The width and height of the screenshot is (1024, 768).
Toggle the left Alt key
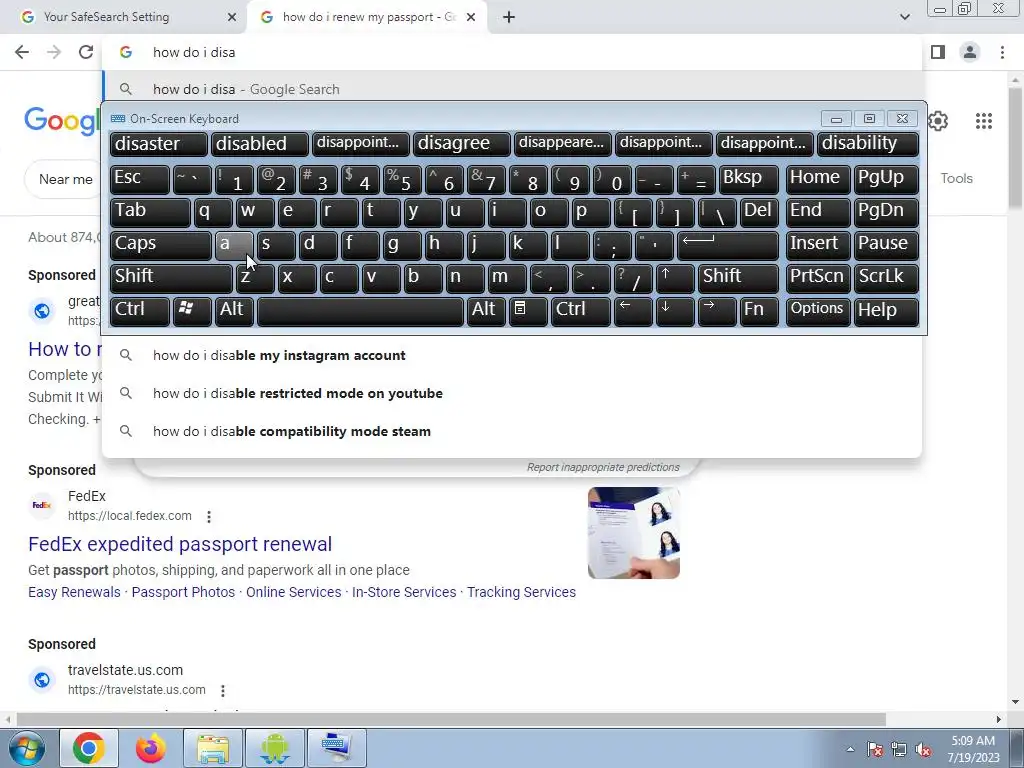pyautogui.click(x=234, y=311)
